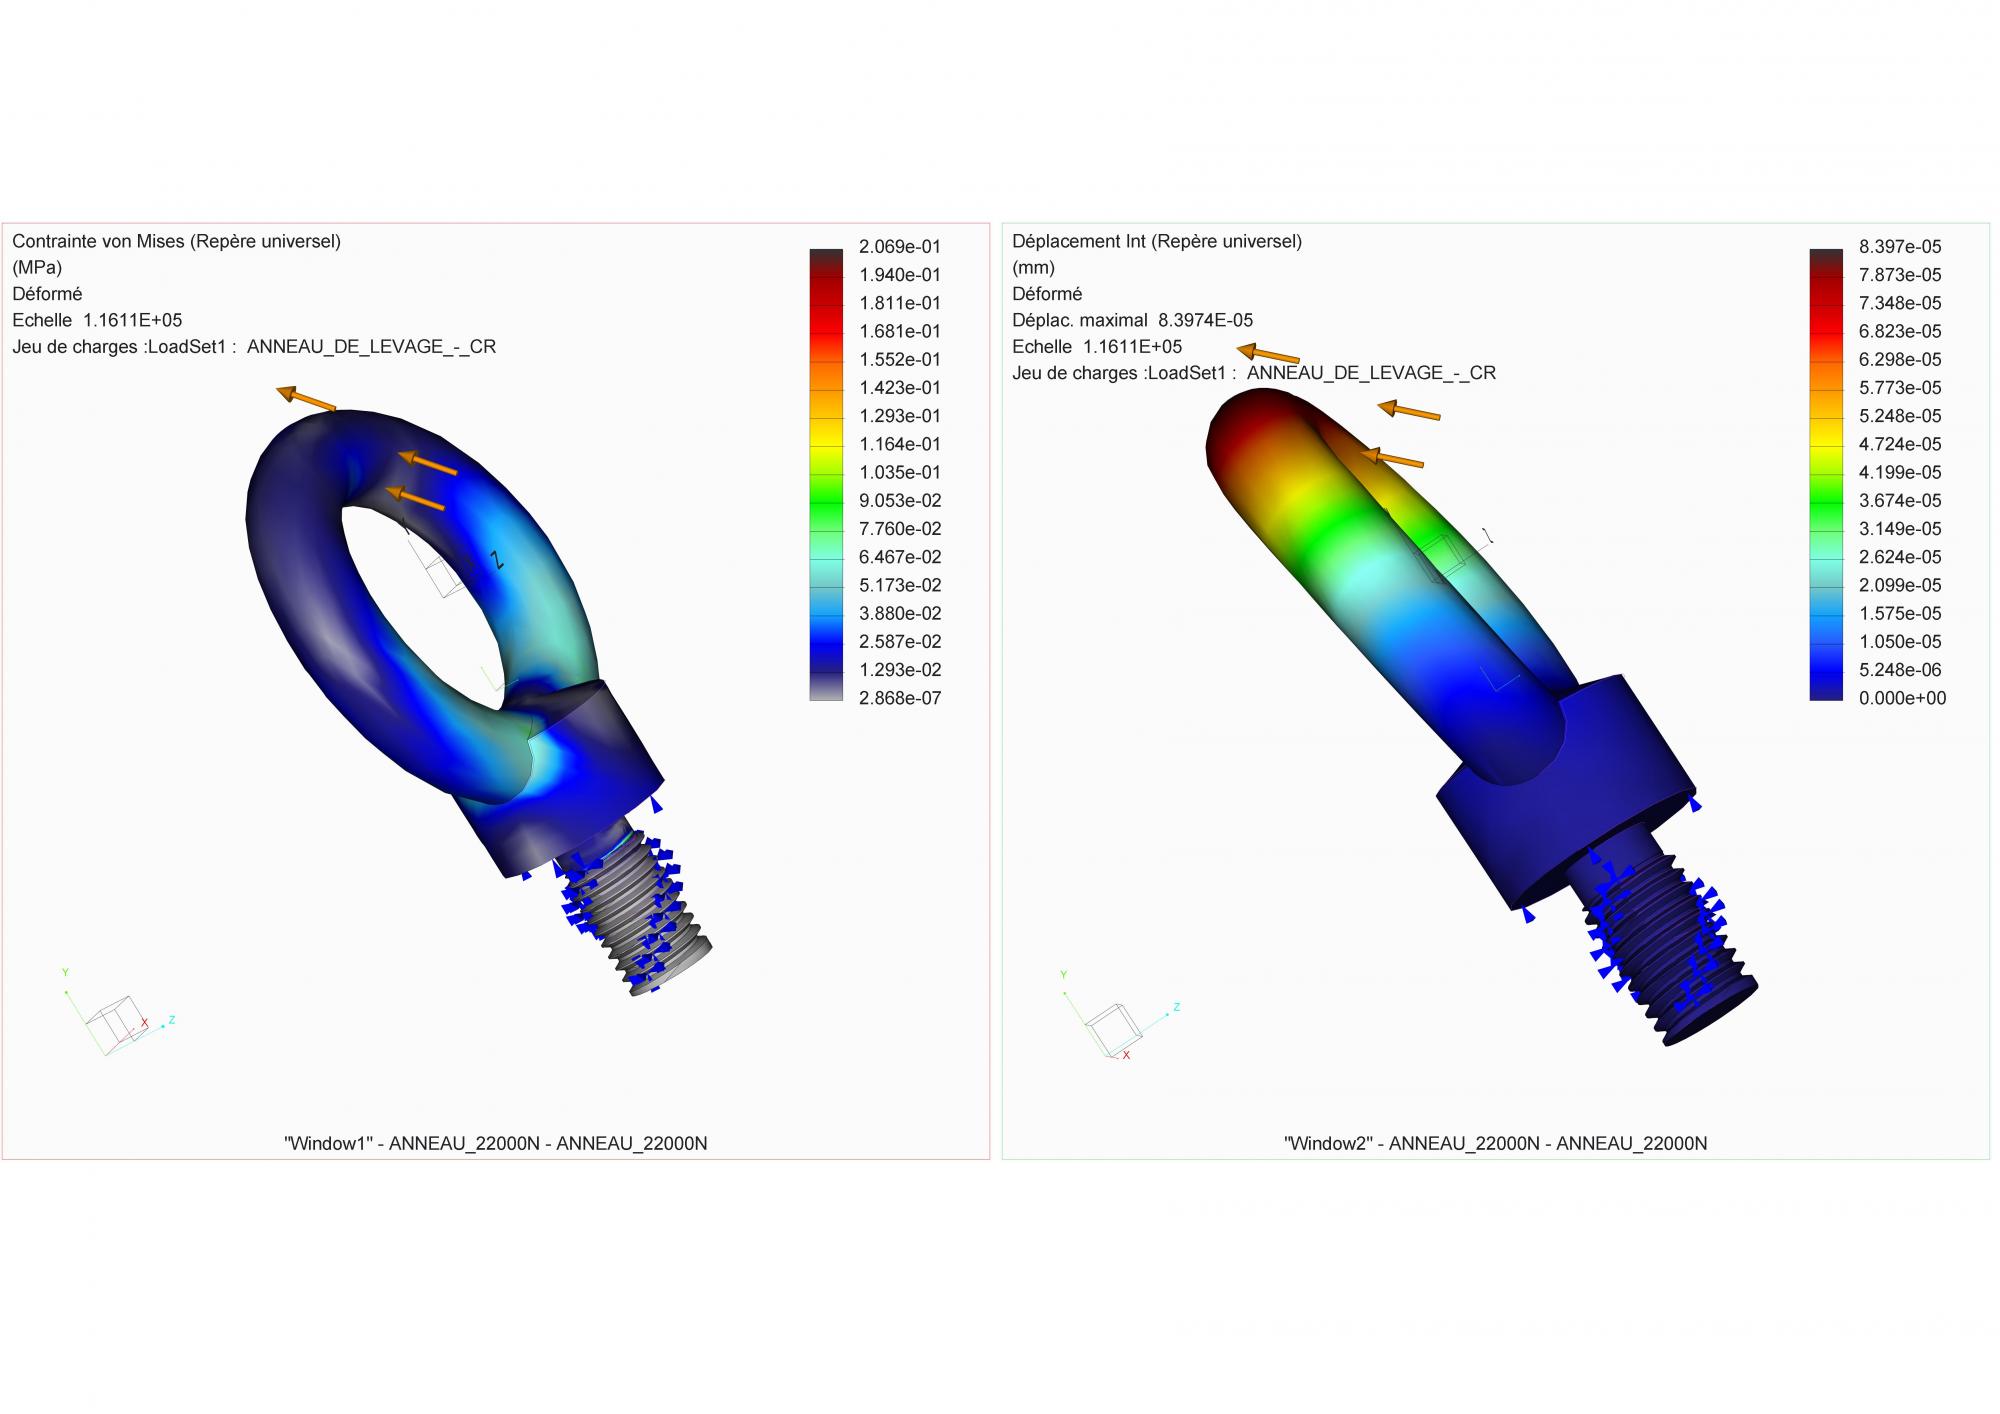Image resolution: width=2000 pixels, height=1414 pixels.
Task: Select the "Window2" ANNEAU_22000N caption
Action: point(1495,1143)
